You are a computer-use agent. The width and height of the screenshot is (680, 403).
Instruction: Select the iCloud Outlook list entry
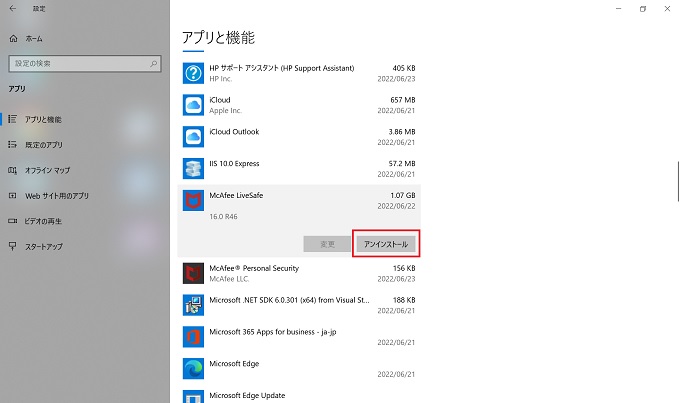pos(299,137)
